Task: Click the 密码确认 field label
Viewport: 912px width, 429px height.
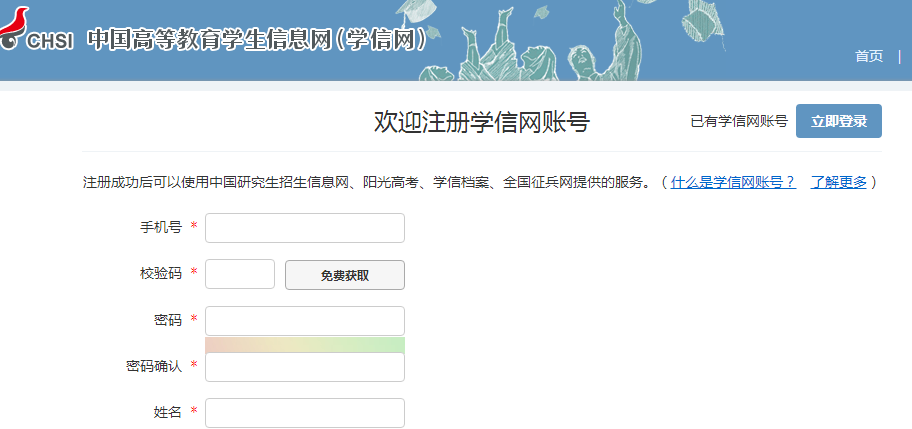Action: [147, 367]
